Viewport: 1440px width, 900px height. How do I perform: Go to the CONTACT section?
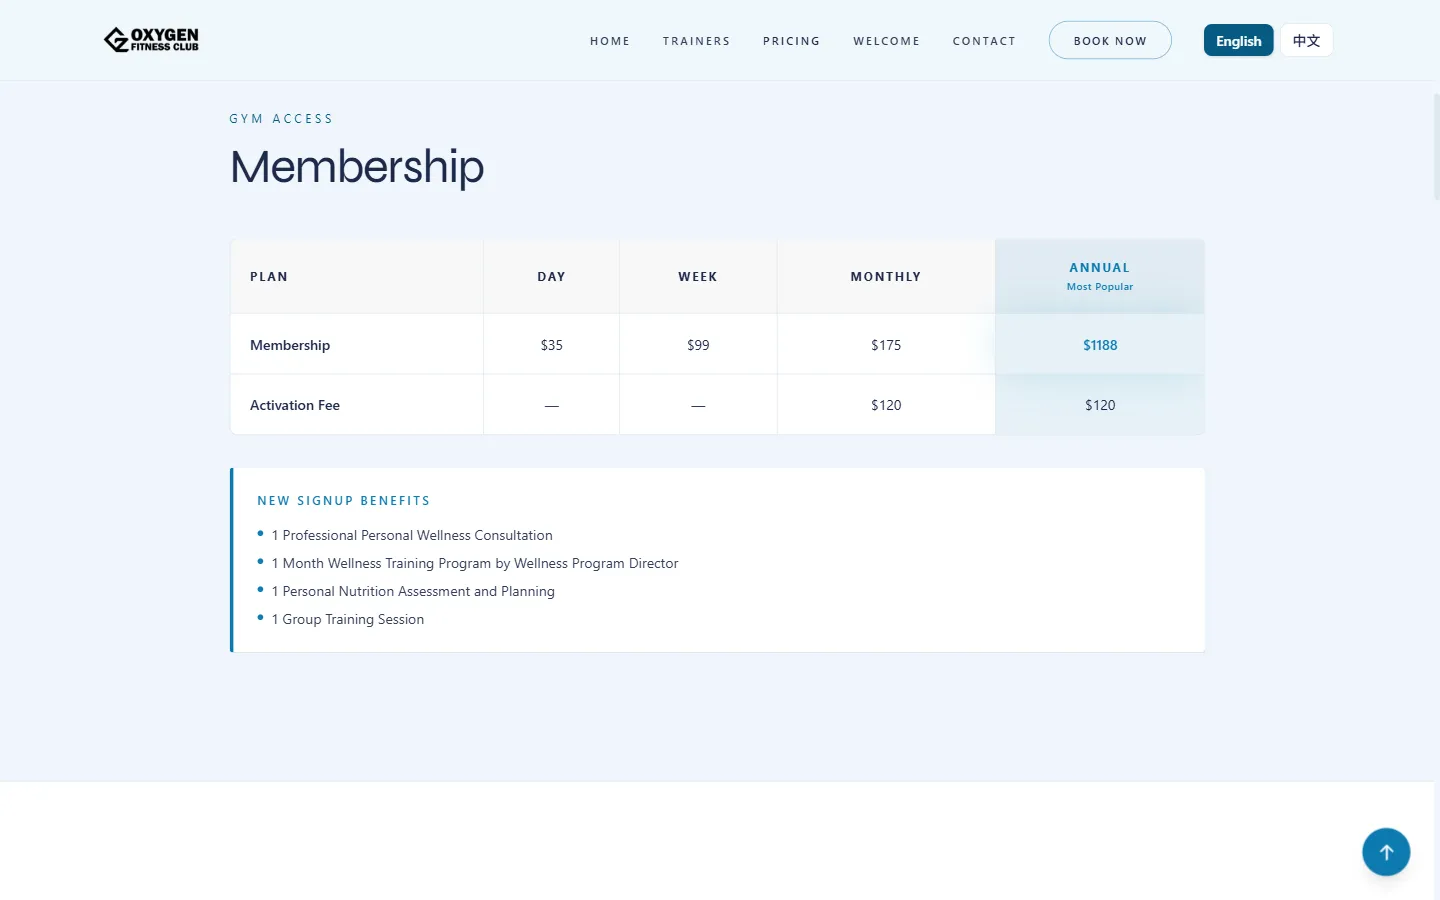coord(984,41)
